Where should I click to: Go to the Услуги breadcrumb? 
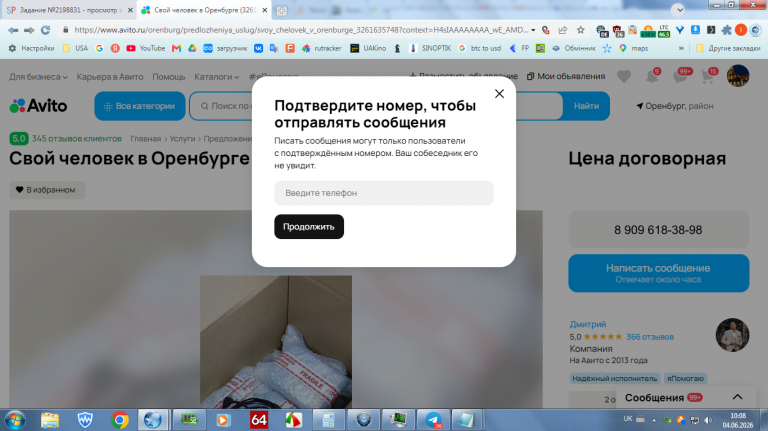pyautogui.click(x=182, y=139)
